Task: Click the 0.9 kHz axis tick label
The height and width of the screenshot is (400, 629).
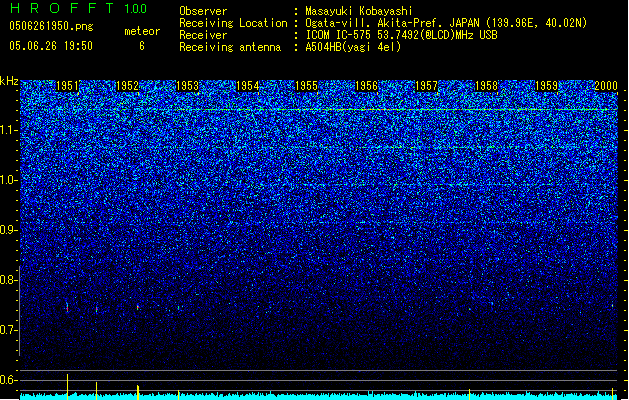Action: (9, 230)
